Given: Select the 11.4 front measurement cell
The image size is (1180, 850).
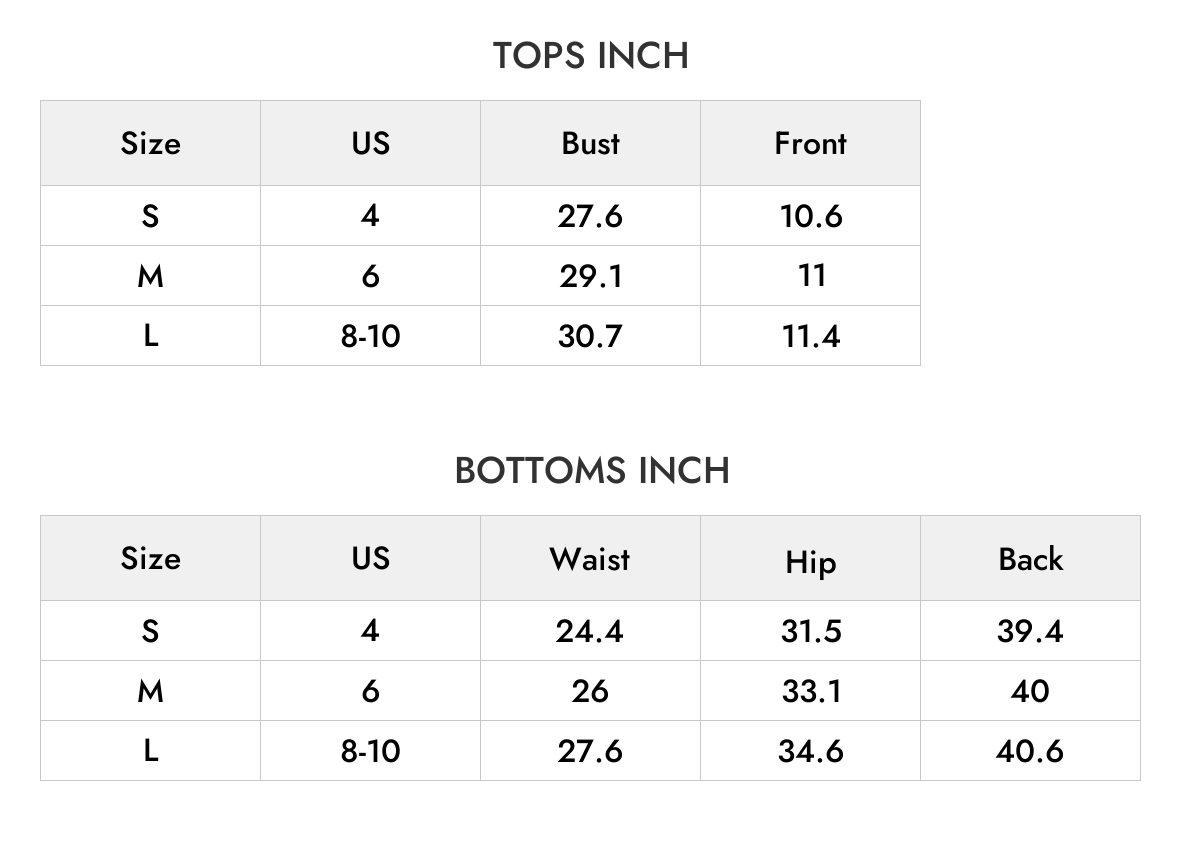Looking at the screenshot, I should click(810, 336).
